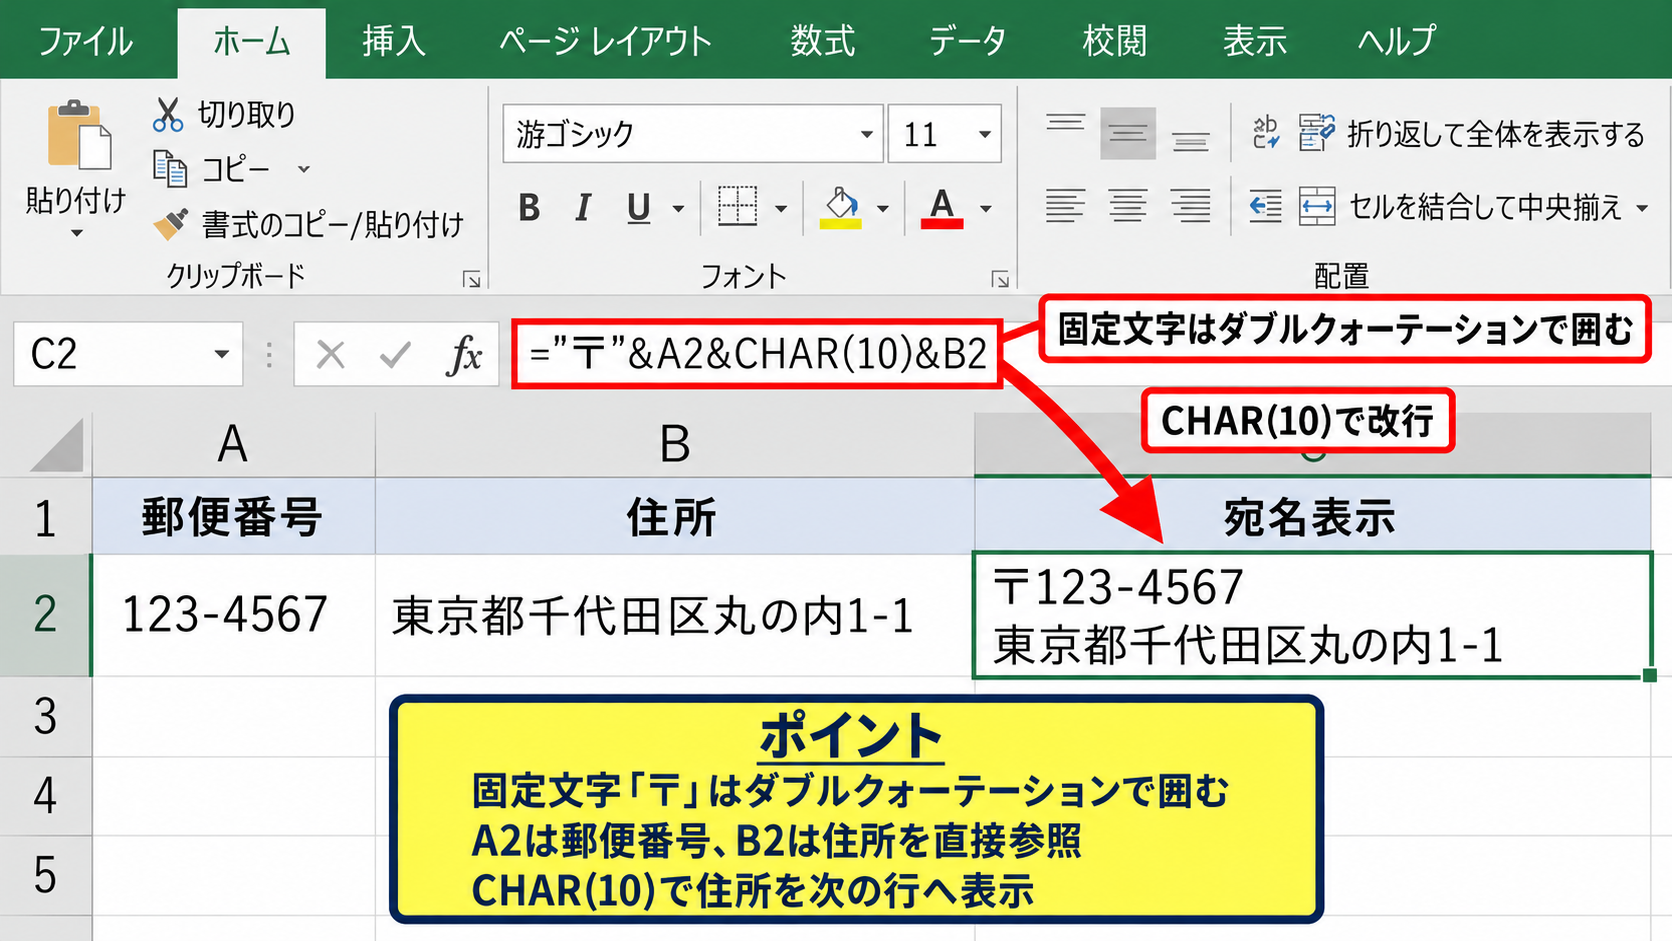Viewport: 1672px width, 941px height.
Task: Click the insert function fx icon
Action: [x=464, y=354]
